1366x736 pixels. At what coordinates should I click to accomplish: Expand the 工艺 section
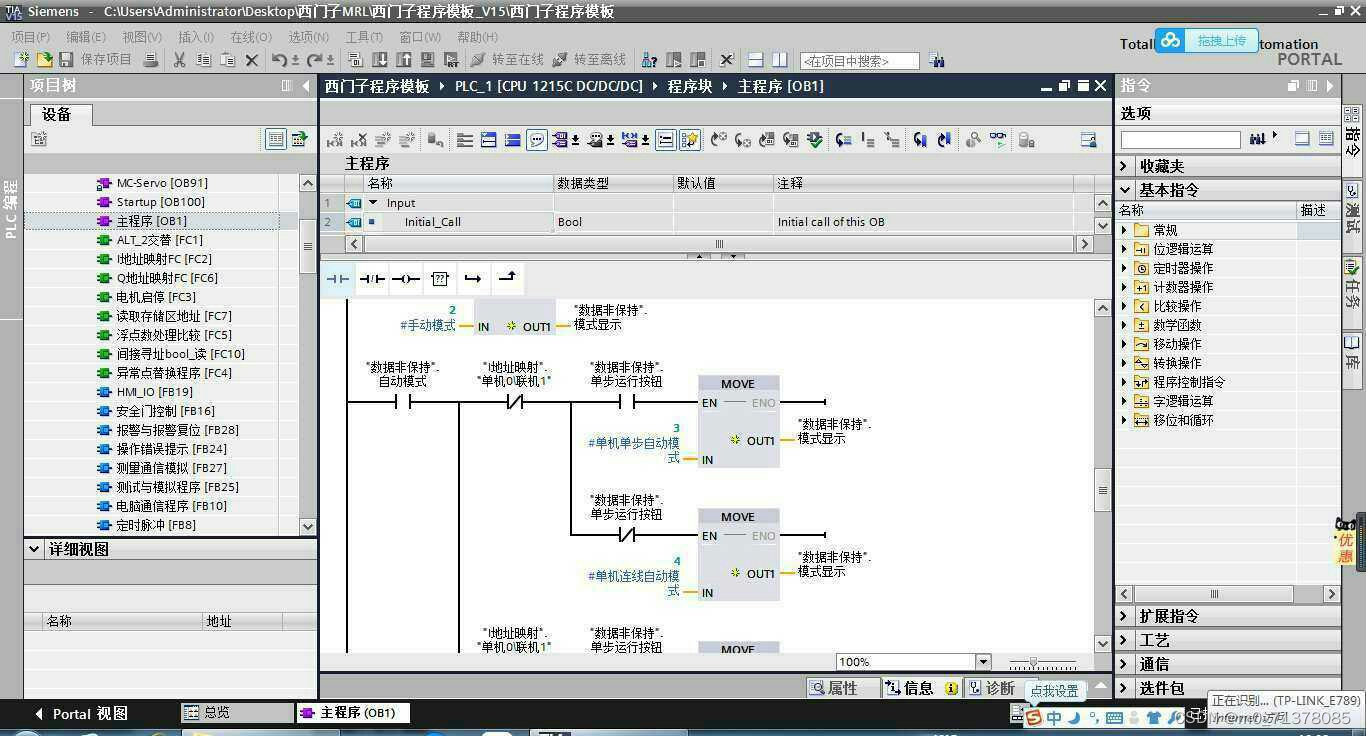point(1126,640)
